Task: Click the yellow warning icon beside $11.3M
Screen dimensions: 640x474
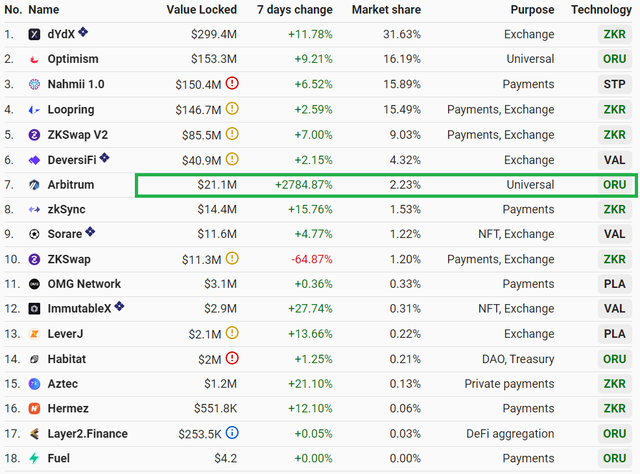Action: 232,258
